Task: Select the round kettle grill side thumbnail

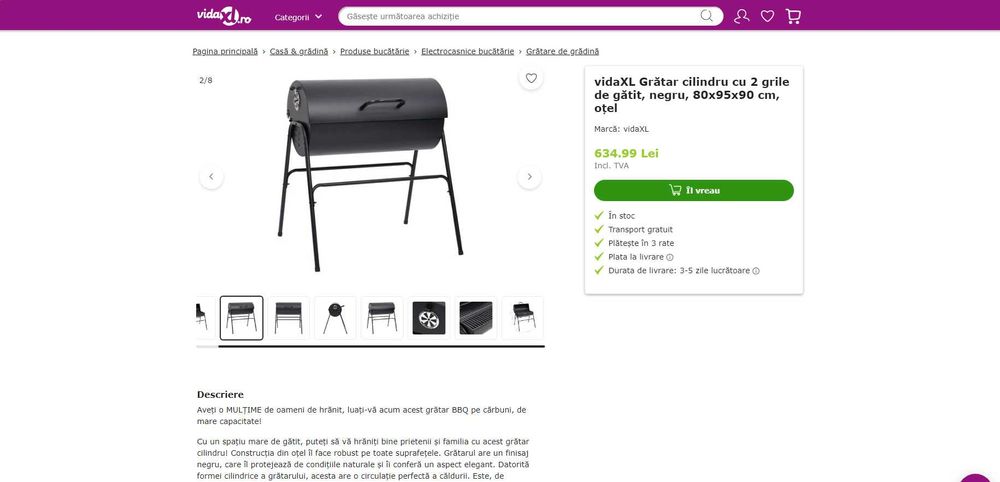Action: [335, 318]
